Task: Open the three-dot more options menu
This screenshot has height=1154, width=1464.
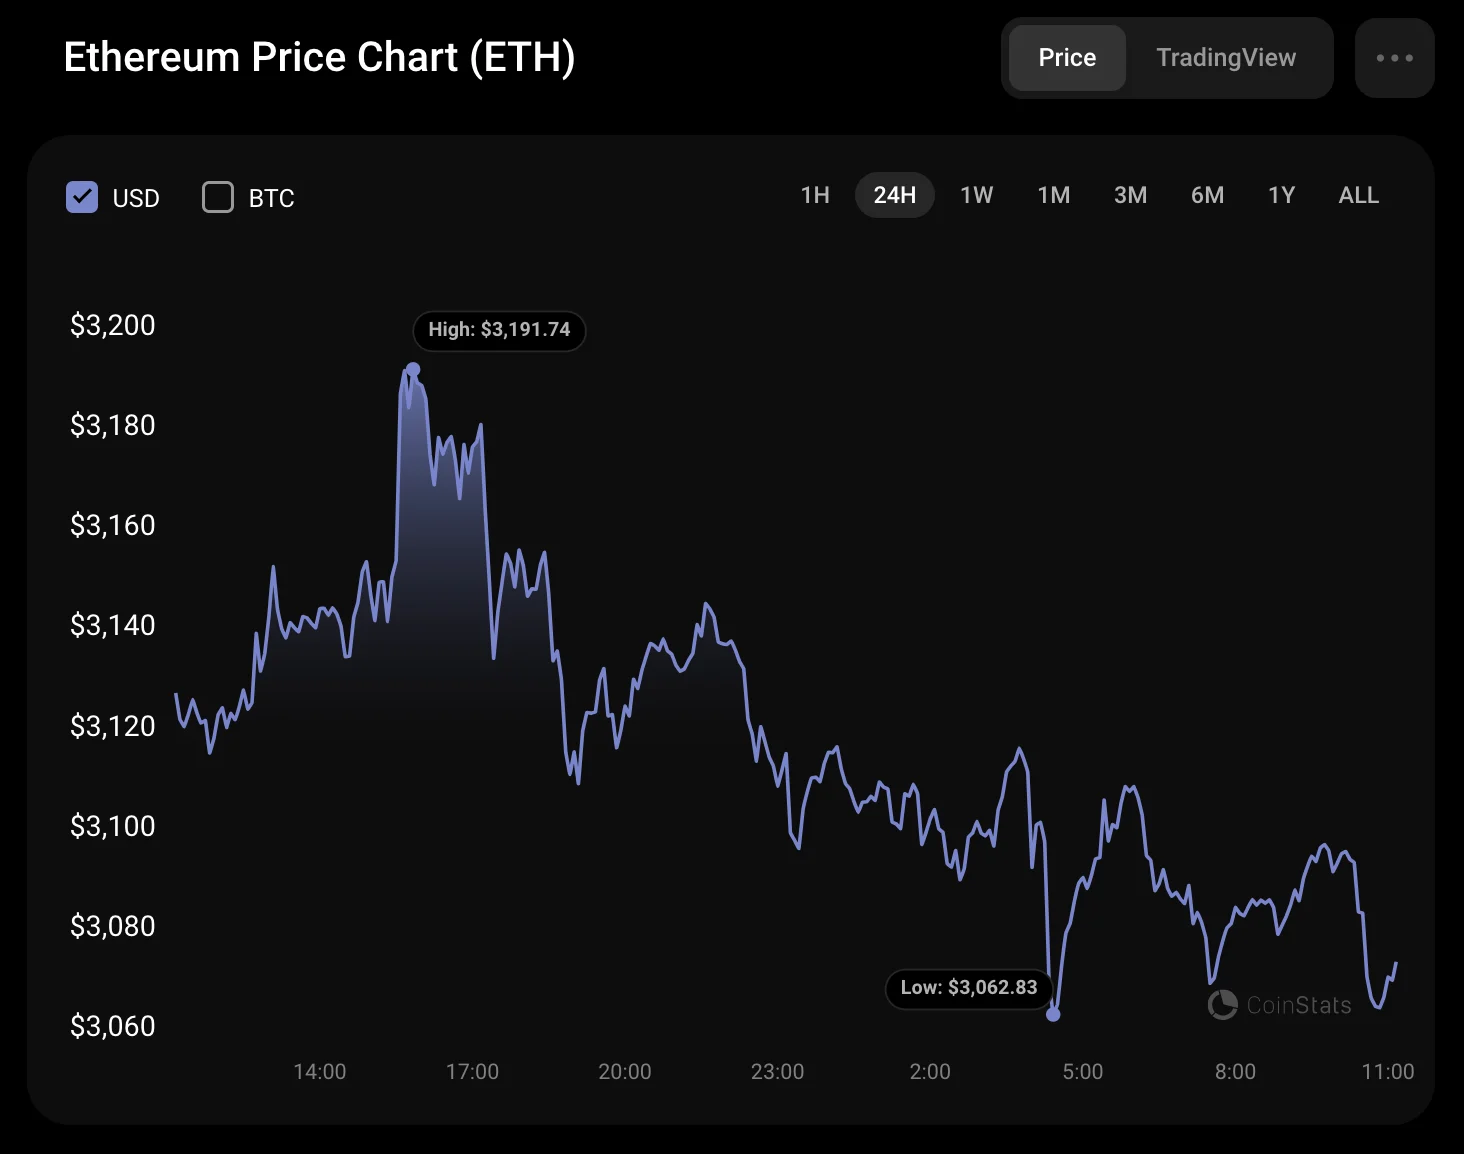Action: coord(1394,58)
